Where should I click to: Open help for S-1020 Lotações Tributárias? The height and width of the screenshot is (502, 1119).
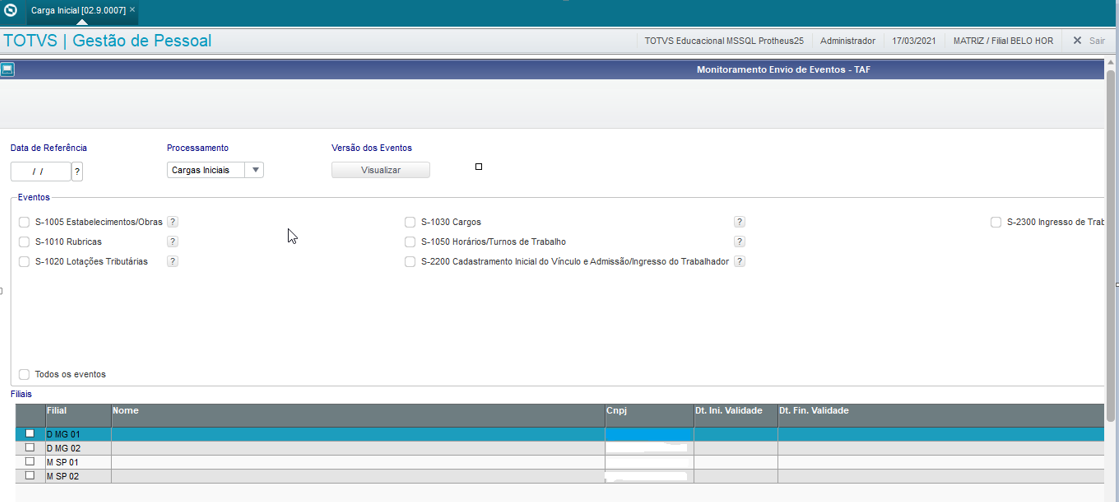173,261
